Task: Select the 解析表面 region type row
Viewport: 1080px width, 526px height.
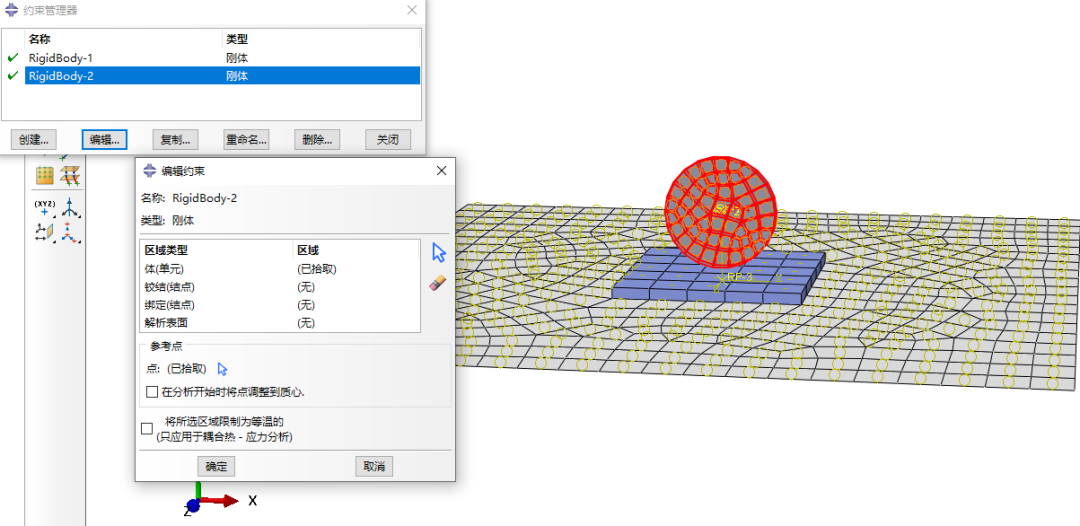Action: tap(280, 322)
